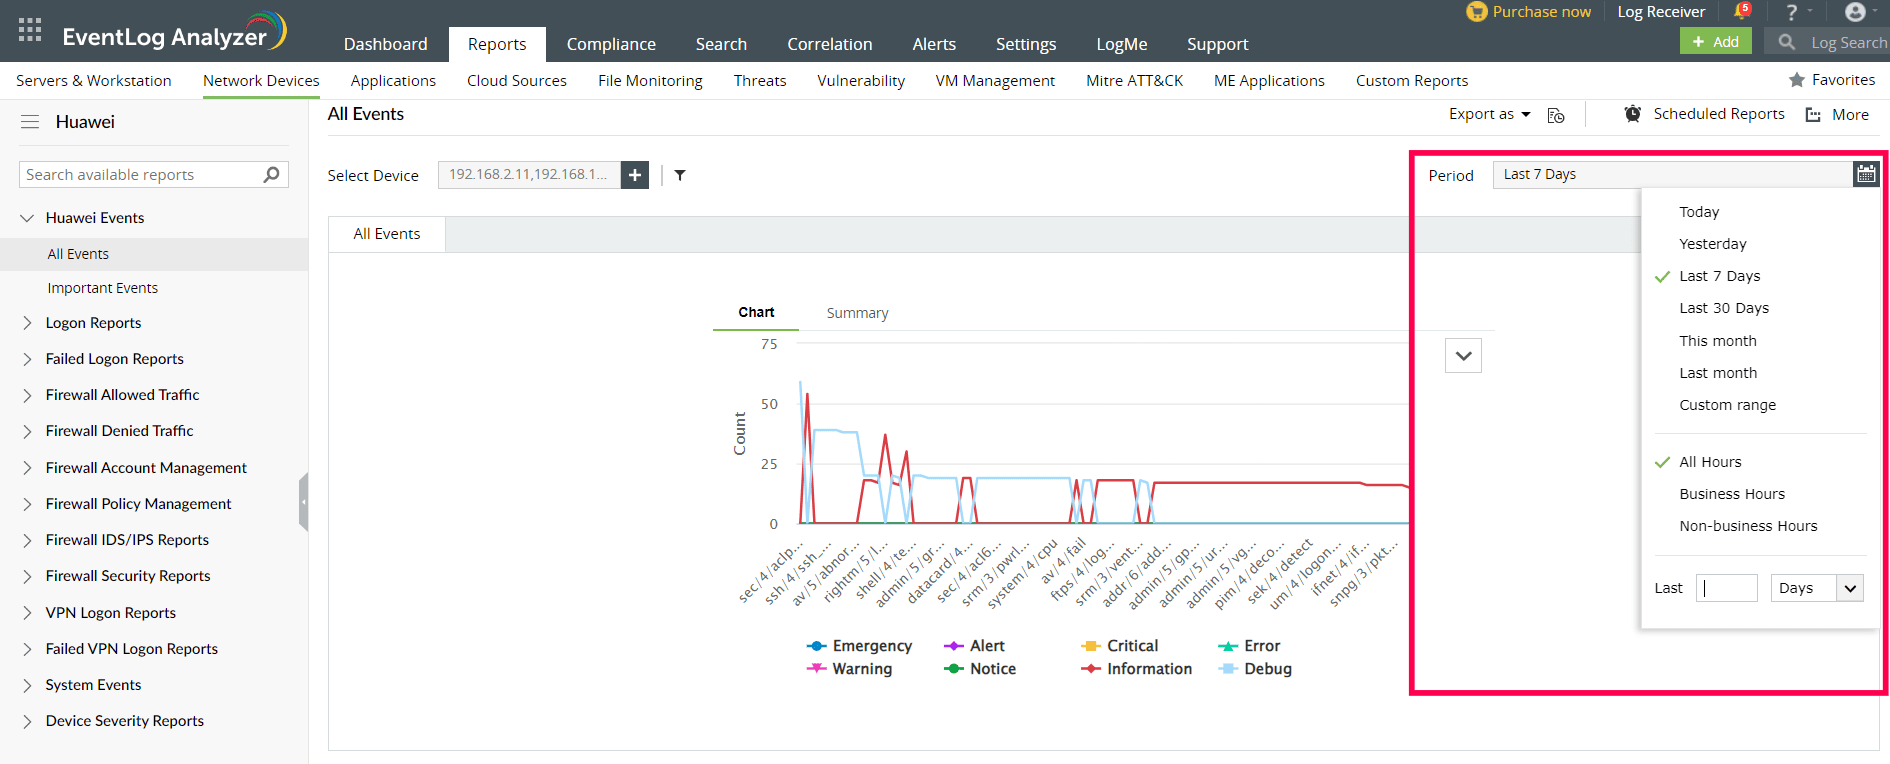The width and height of the screenshot is (1890, 764).
Task: Switch to the Compliance tab
Action: click(x=611, y=44)
